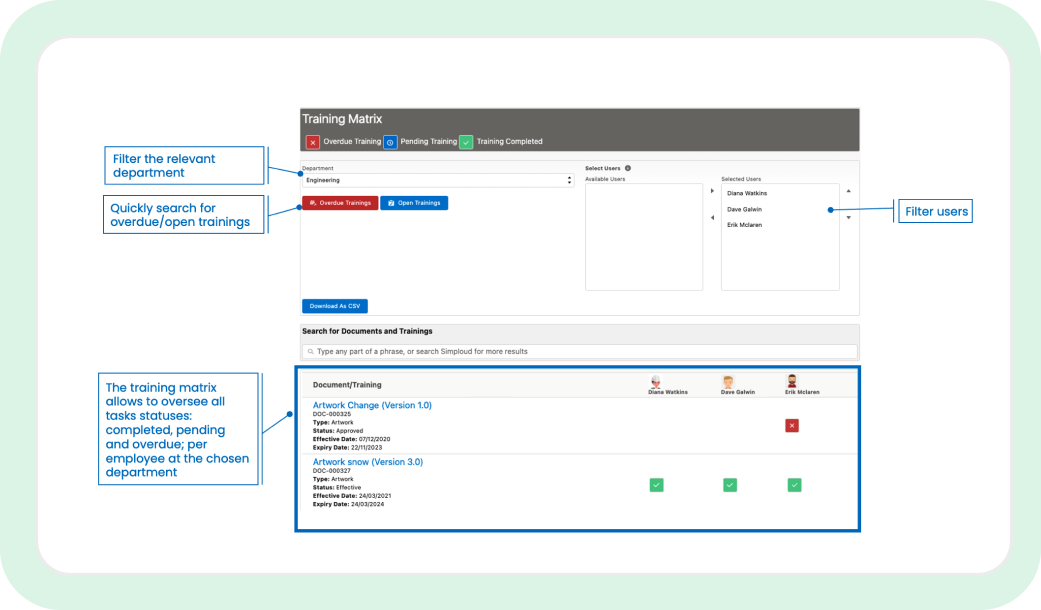The image size is (1041, 610).
Task: Click Dave Galwin's completed check for Artwork snow
Action: click(x=730, y=485)
